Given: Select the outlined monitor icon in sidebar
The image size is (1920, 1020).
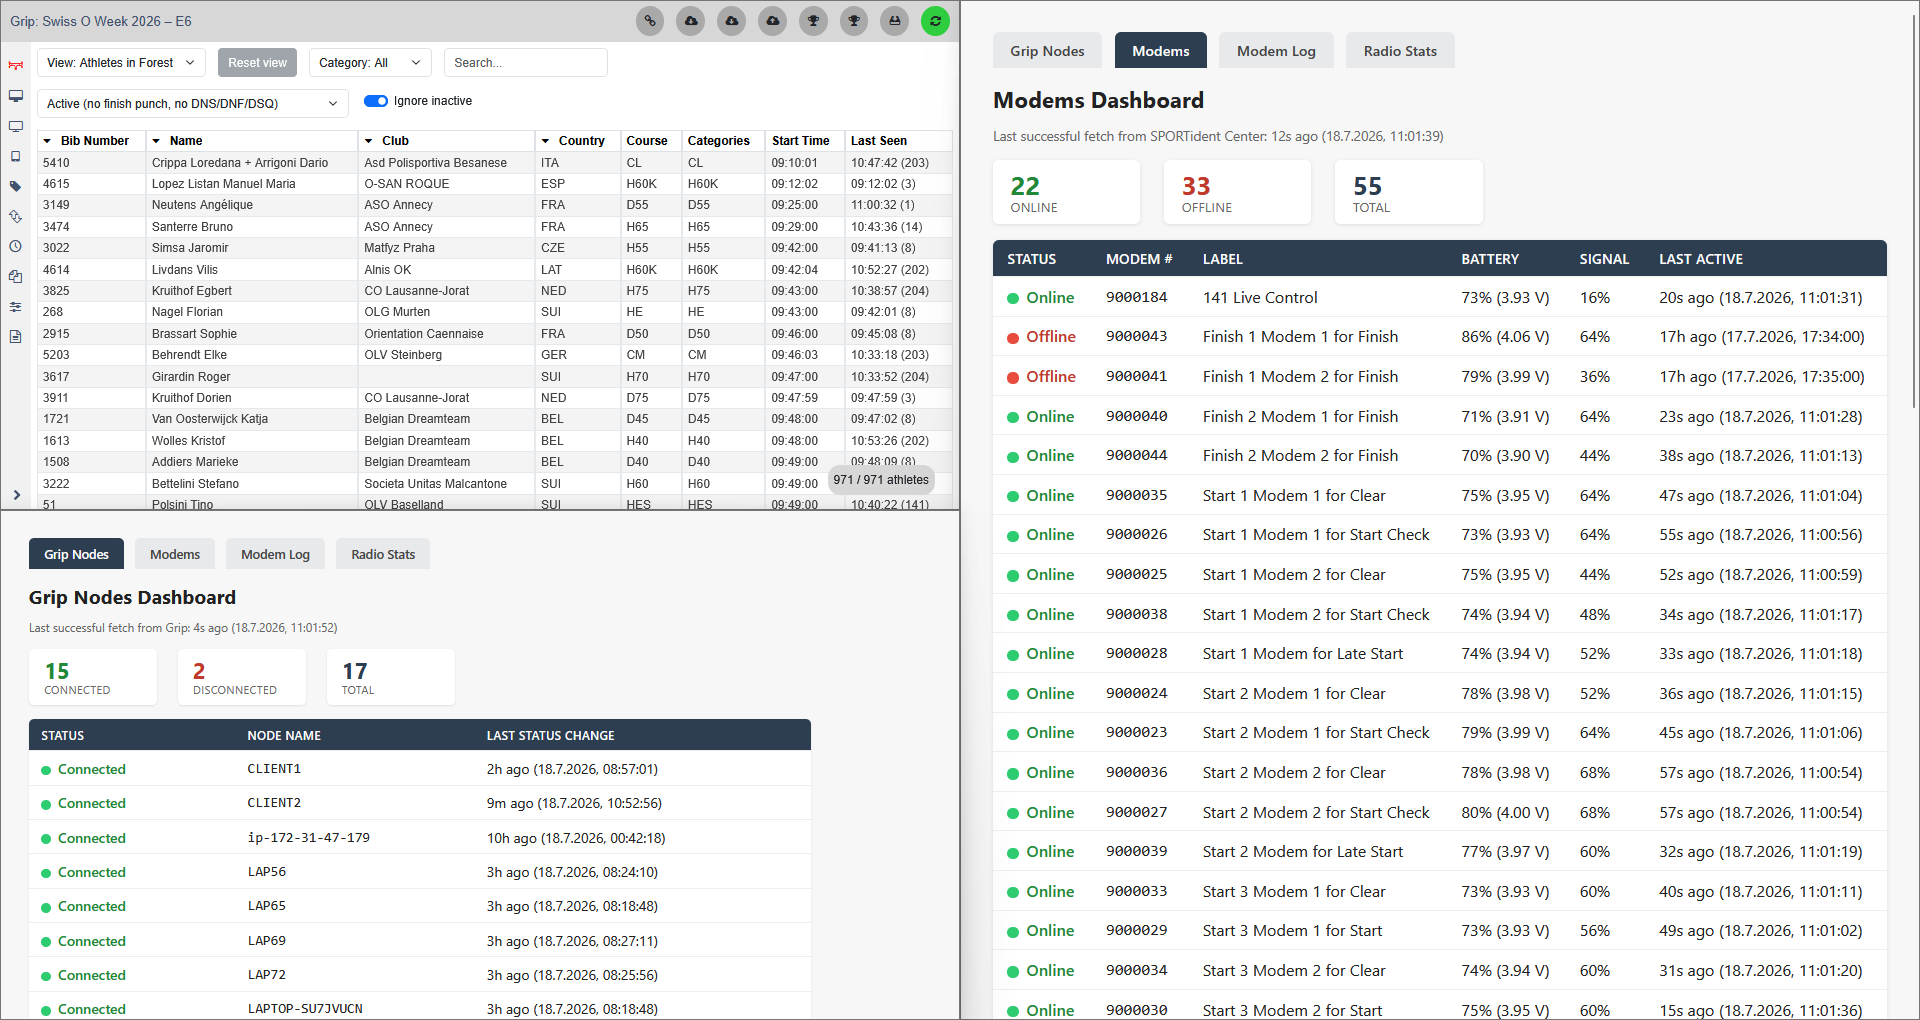Looking at the screenshot, I should [x=15, y=126].
